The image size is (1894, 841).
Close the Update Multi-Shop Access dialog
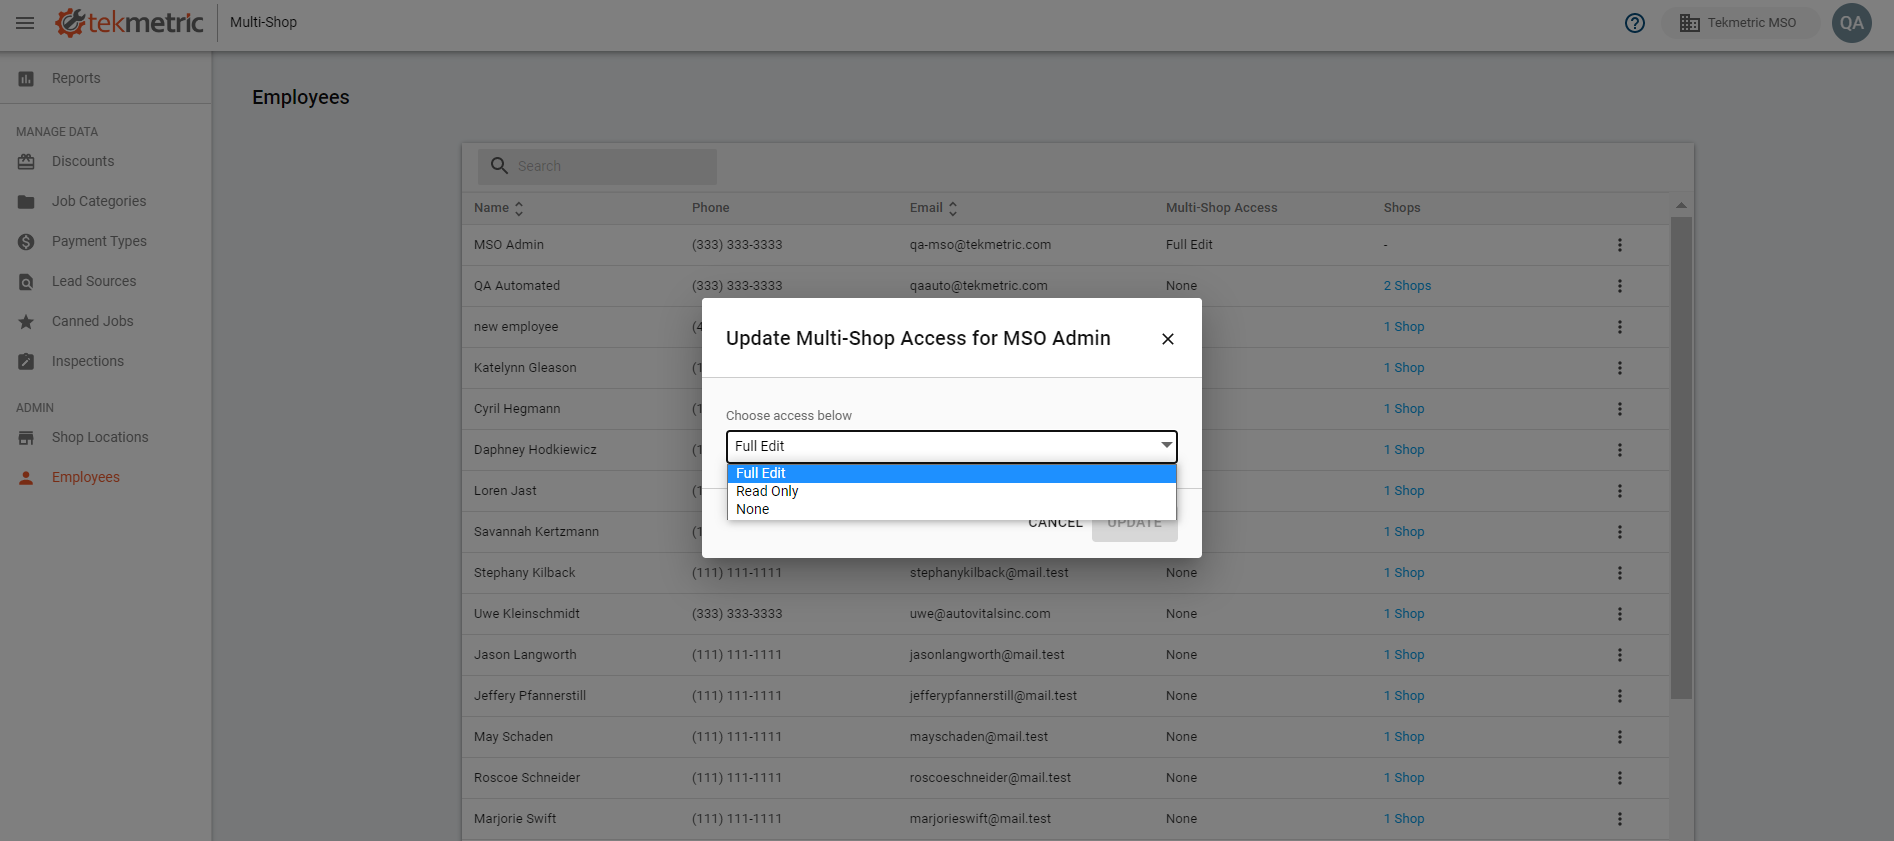pyautogui.click(x=1167, y=339)
